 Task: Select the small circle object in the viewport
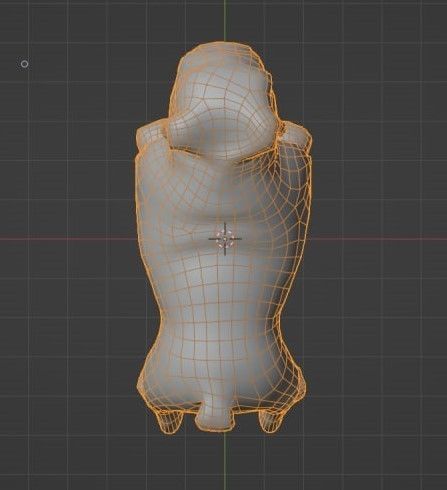[24, 64]
